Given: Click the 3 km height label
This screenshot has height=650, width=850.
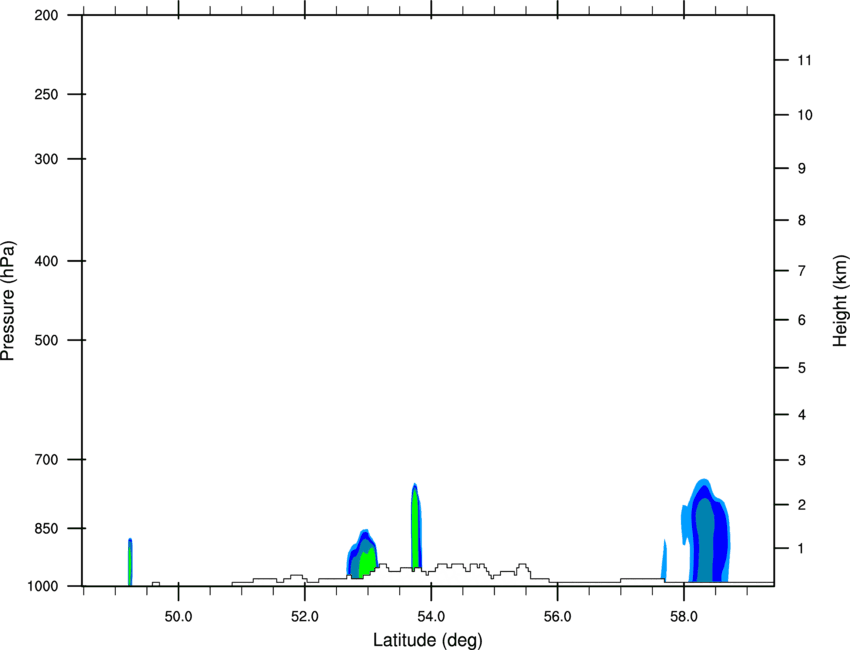Looking at the screenshot, I should coord(802,460).
